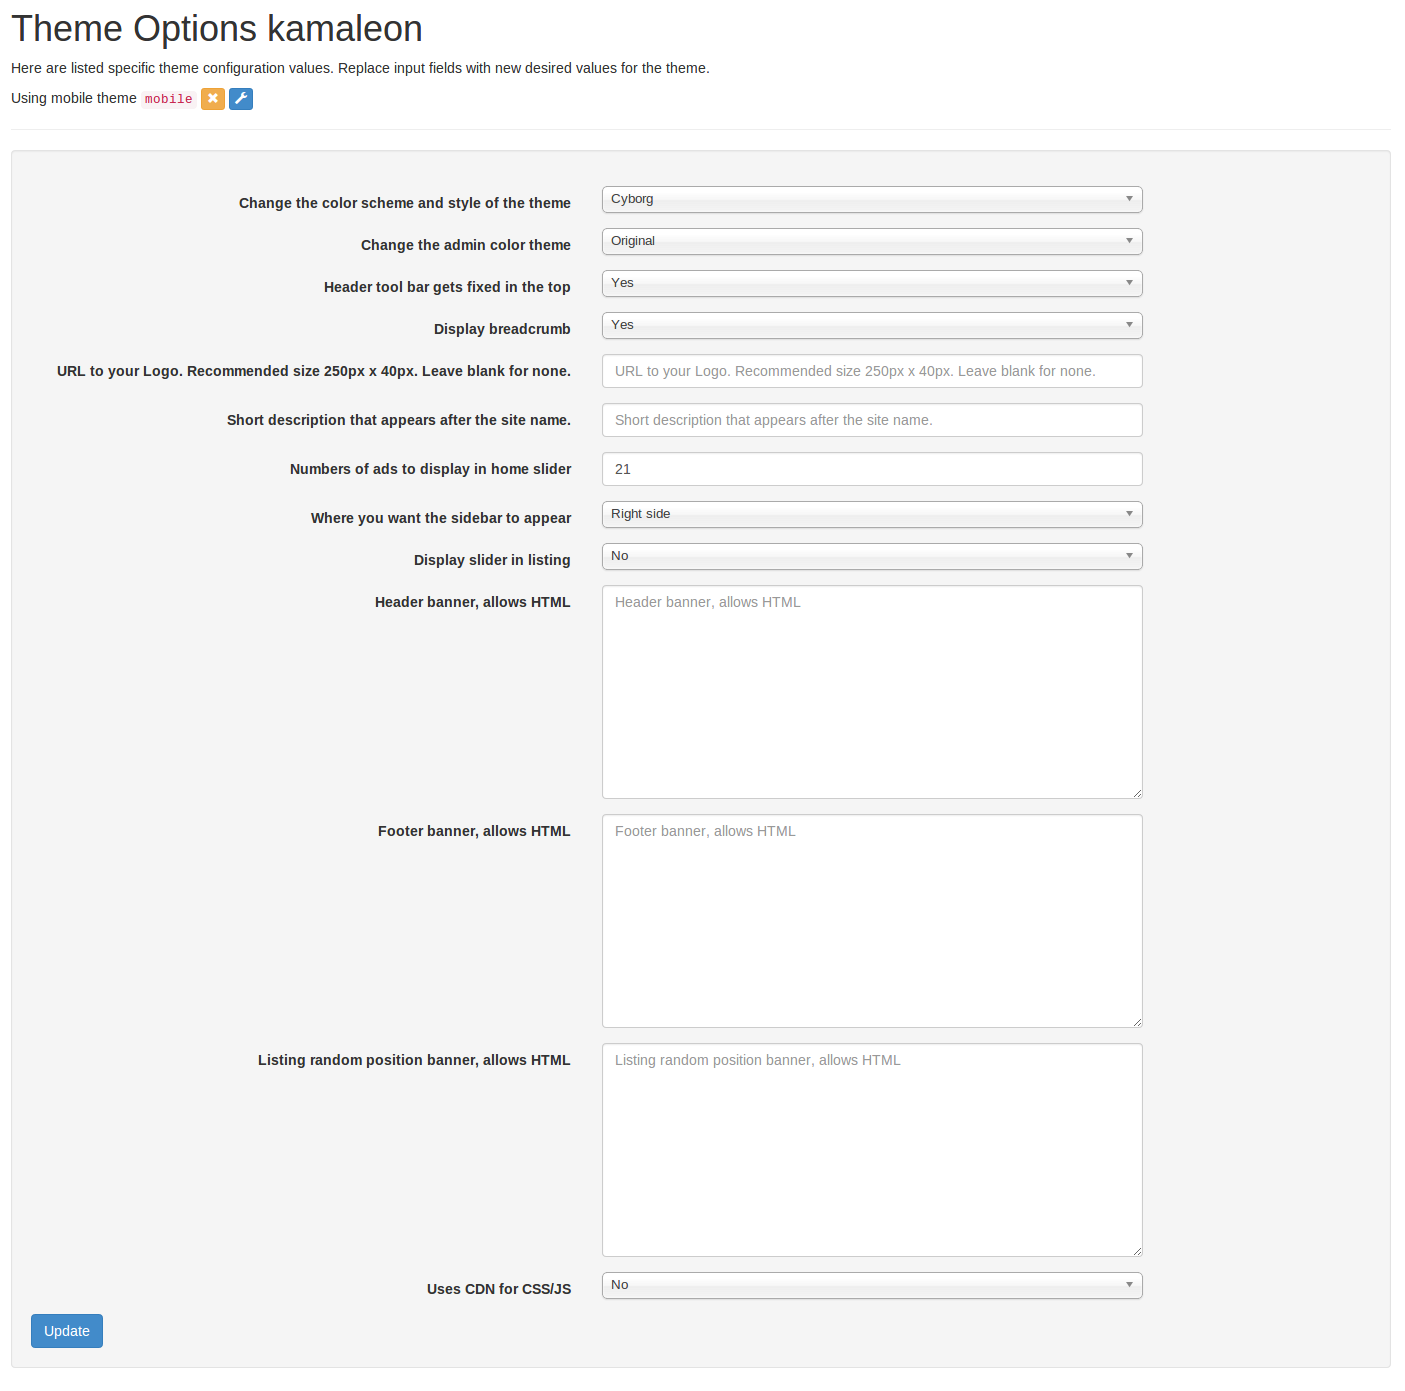Click the Listing random position banner textarea

point(872,1150)
